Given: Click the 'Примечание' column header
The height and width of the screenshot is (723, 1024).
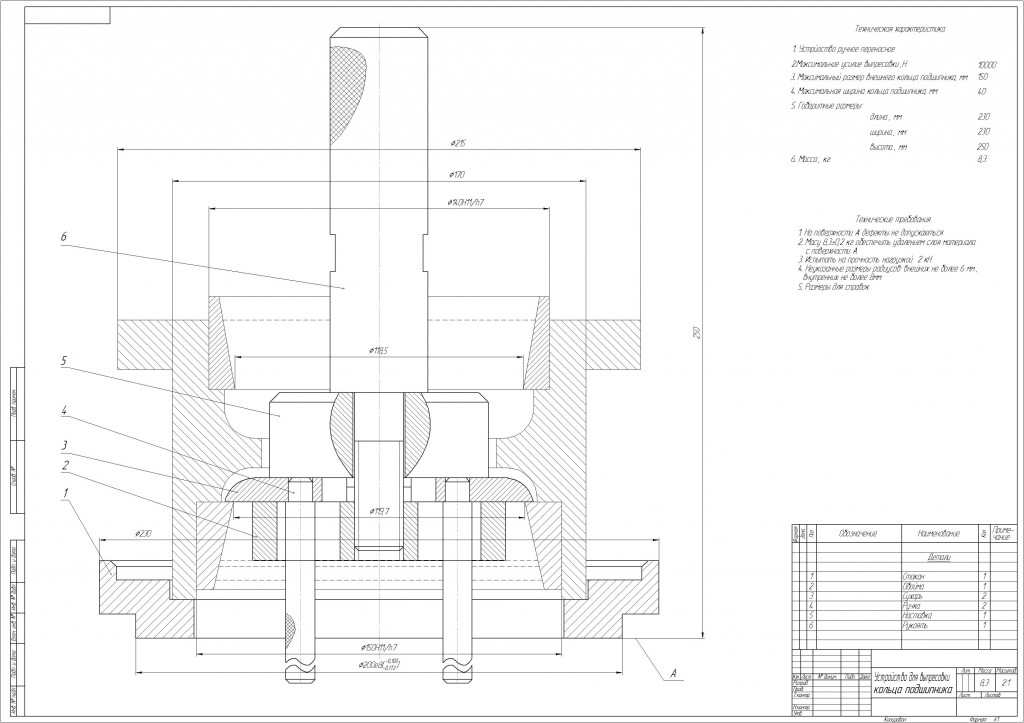Looking at the screenshot, I should (x=1002, y=533).
